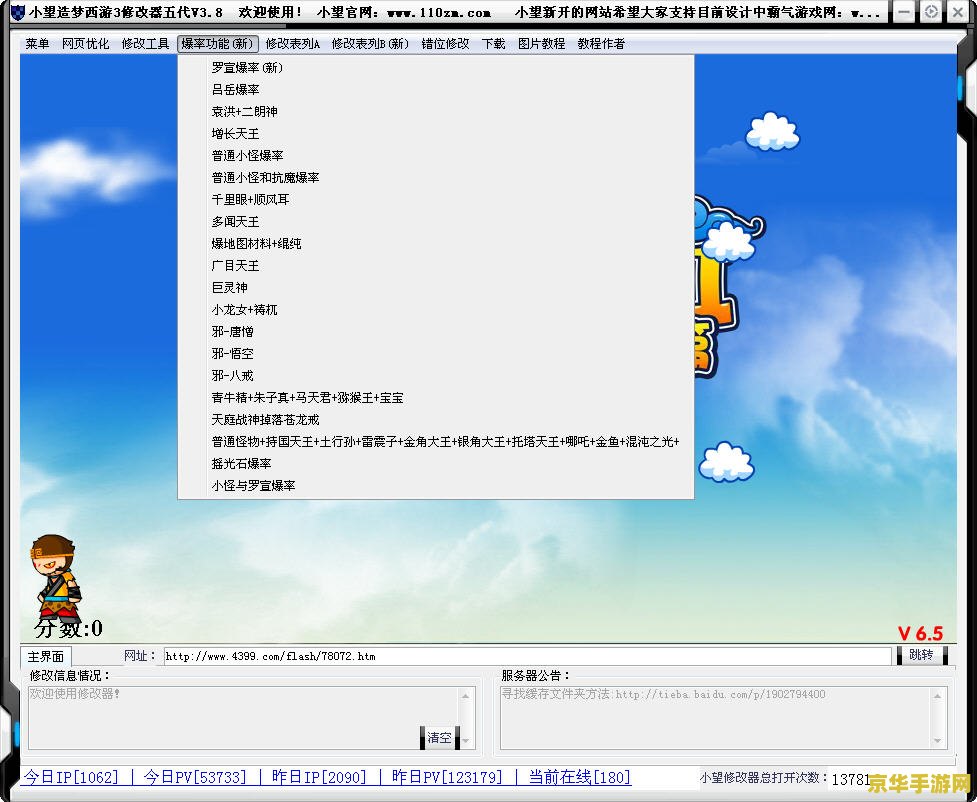Open the 网页优化 menu
The height and width of the screenshot is (802, 977).
tap(85, 44)
